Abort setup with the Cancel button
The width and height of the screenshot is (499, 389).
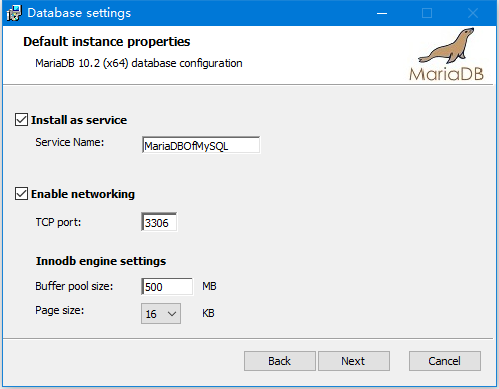[x=445, y=361]
